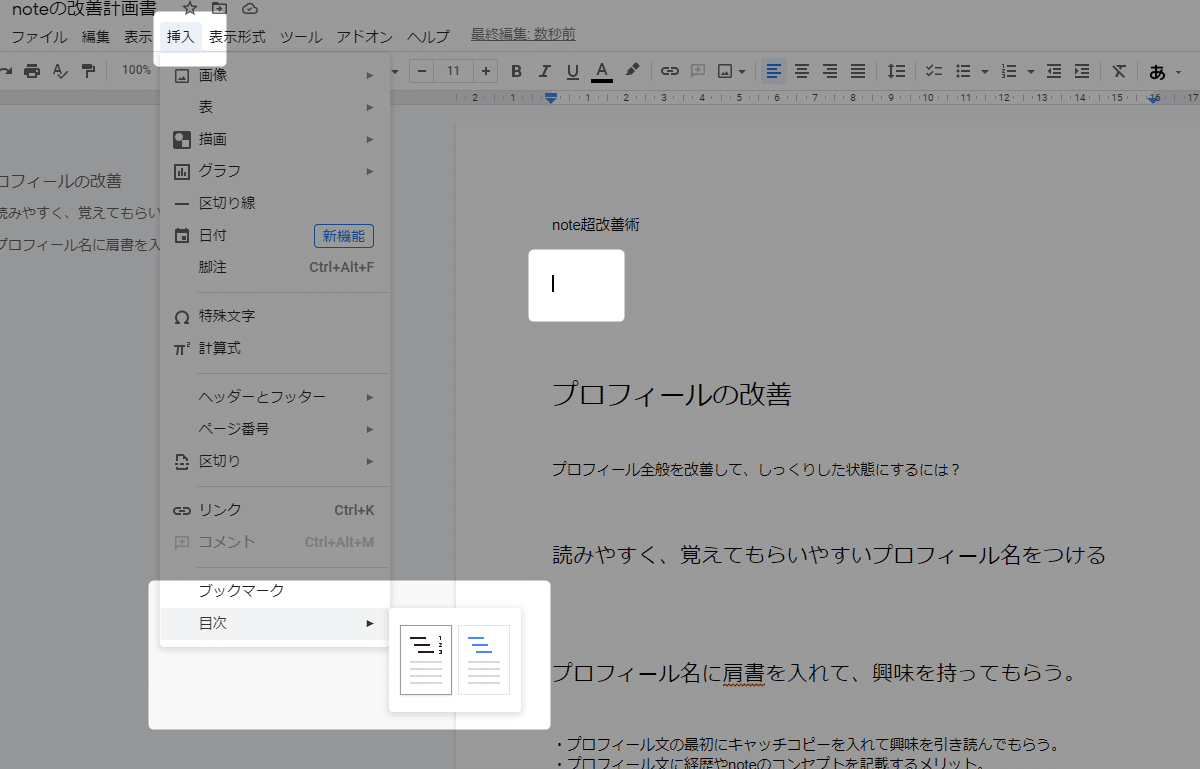1200x769 pixels.
Task: Choose リンク from the insert menu
Action: point(275,510)
